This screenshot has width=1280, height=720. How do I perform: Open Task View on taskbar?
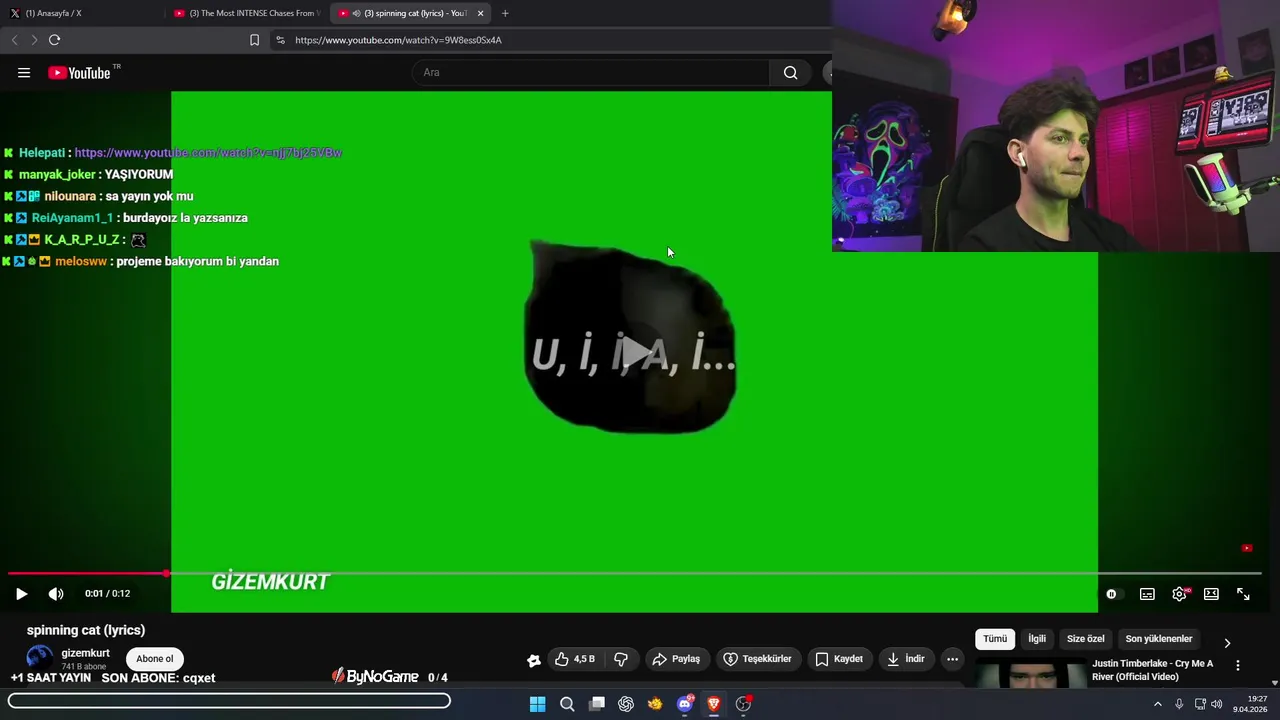tap(597, 704)
